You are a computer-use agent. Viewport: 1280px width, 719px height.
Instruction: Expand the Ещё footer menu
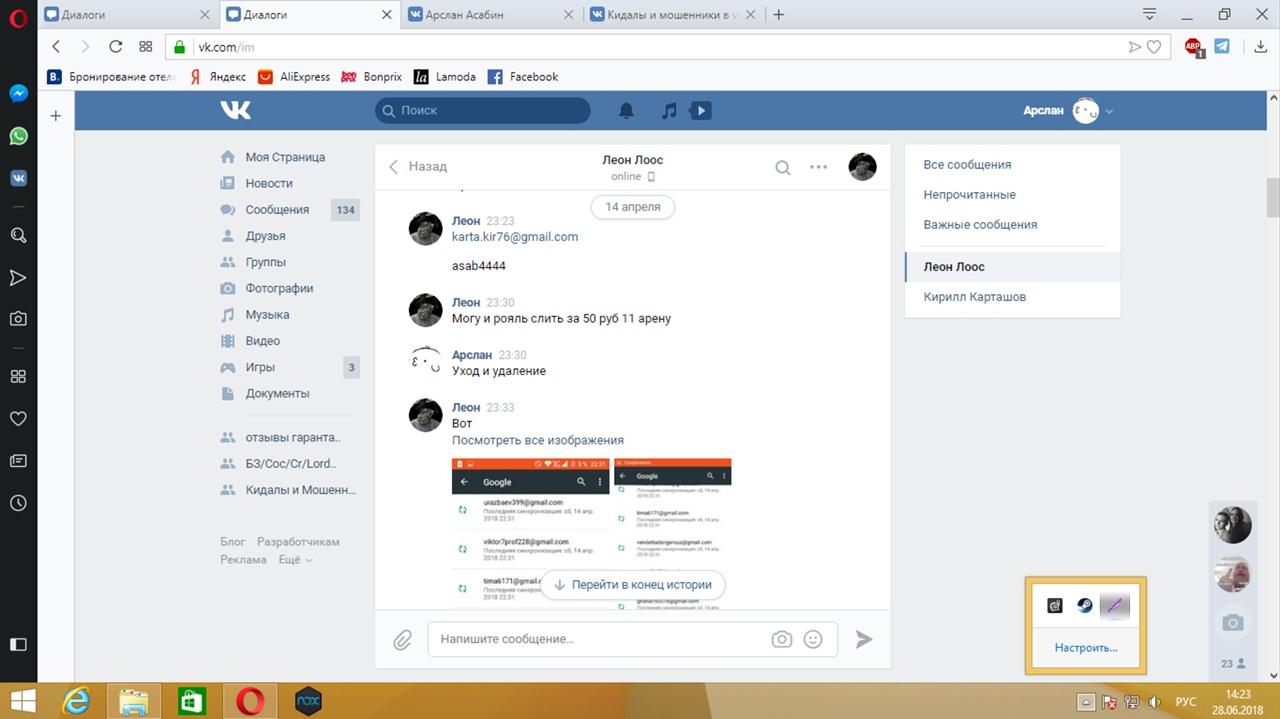[x=295, y=560]
